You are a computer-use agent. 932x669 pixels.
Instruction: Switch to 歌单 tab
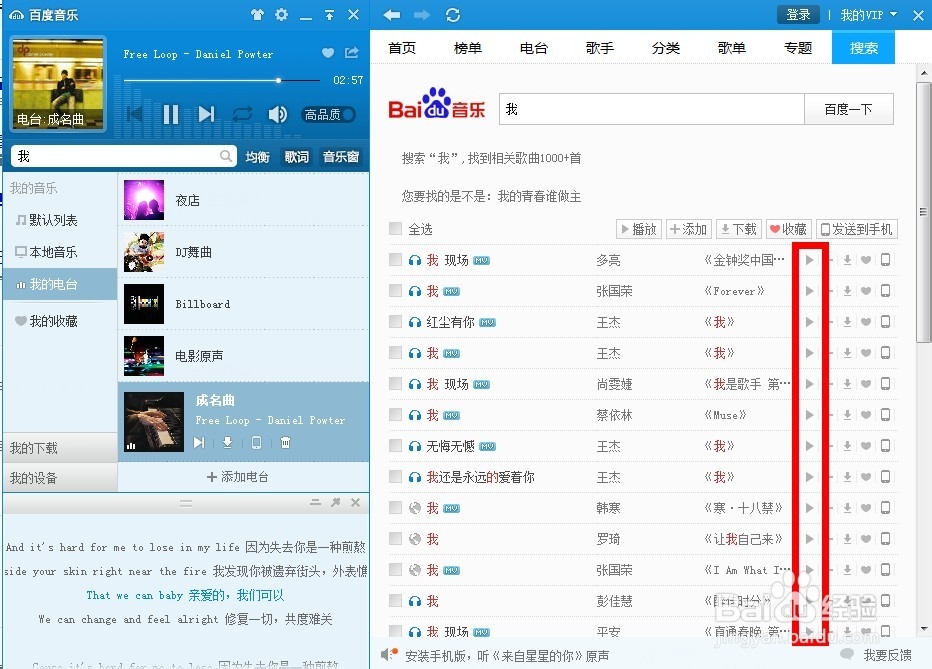[x=732, y=48]
